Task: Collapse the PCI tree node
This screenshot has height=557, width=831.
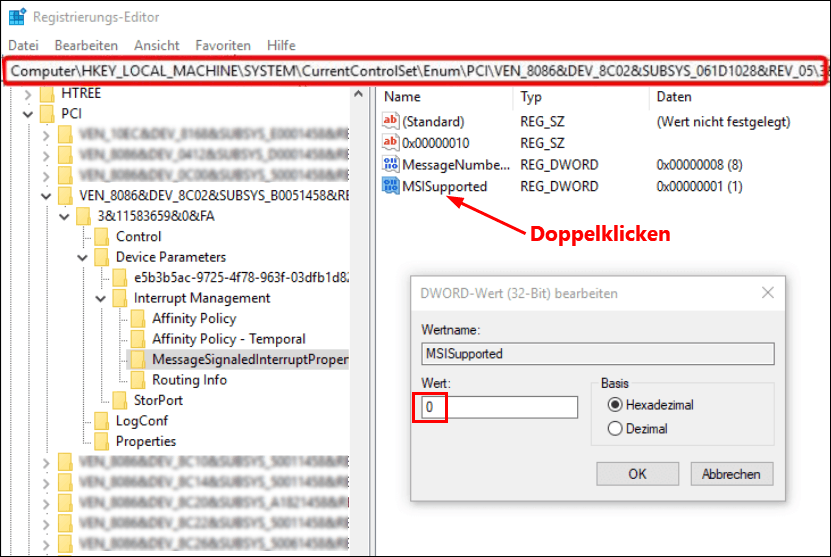Action: click(28, 114)
